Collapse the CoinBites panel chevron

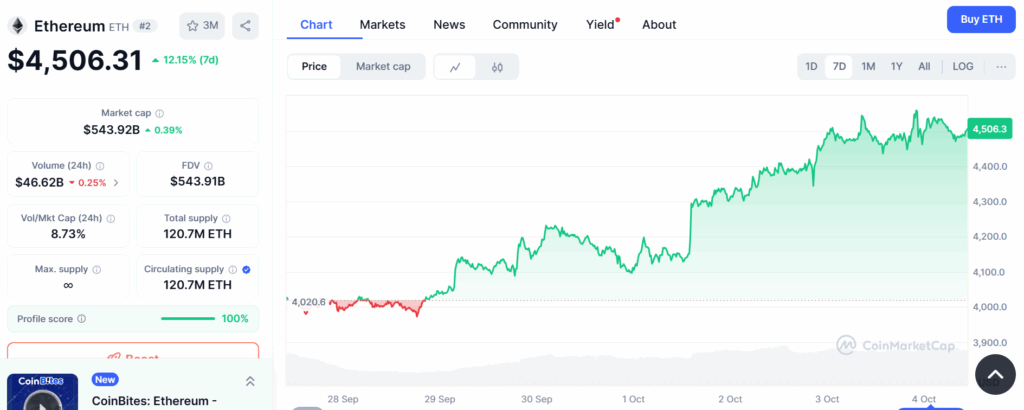250,381
